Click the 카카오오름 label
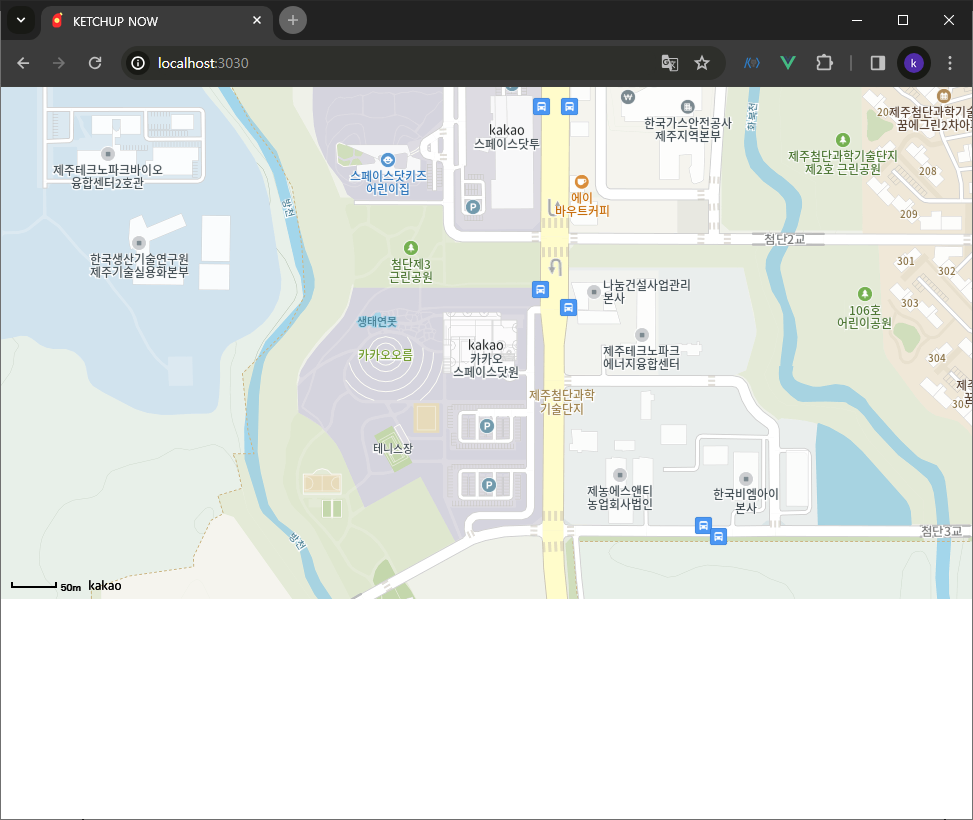This screenshot has height=820, width=973. click(x=385, y=355)
